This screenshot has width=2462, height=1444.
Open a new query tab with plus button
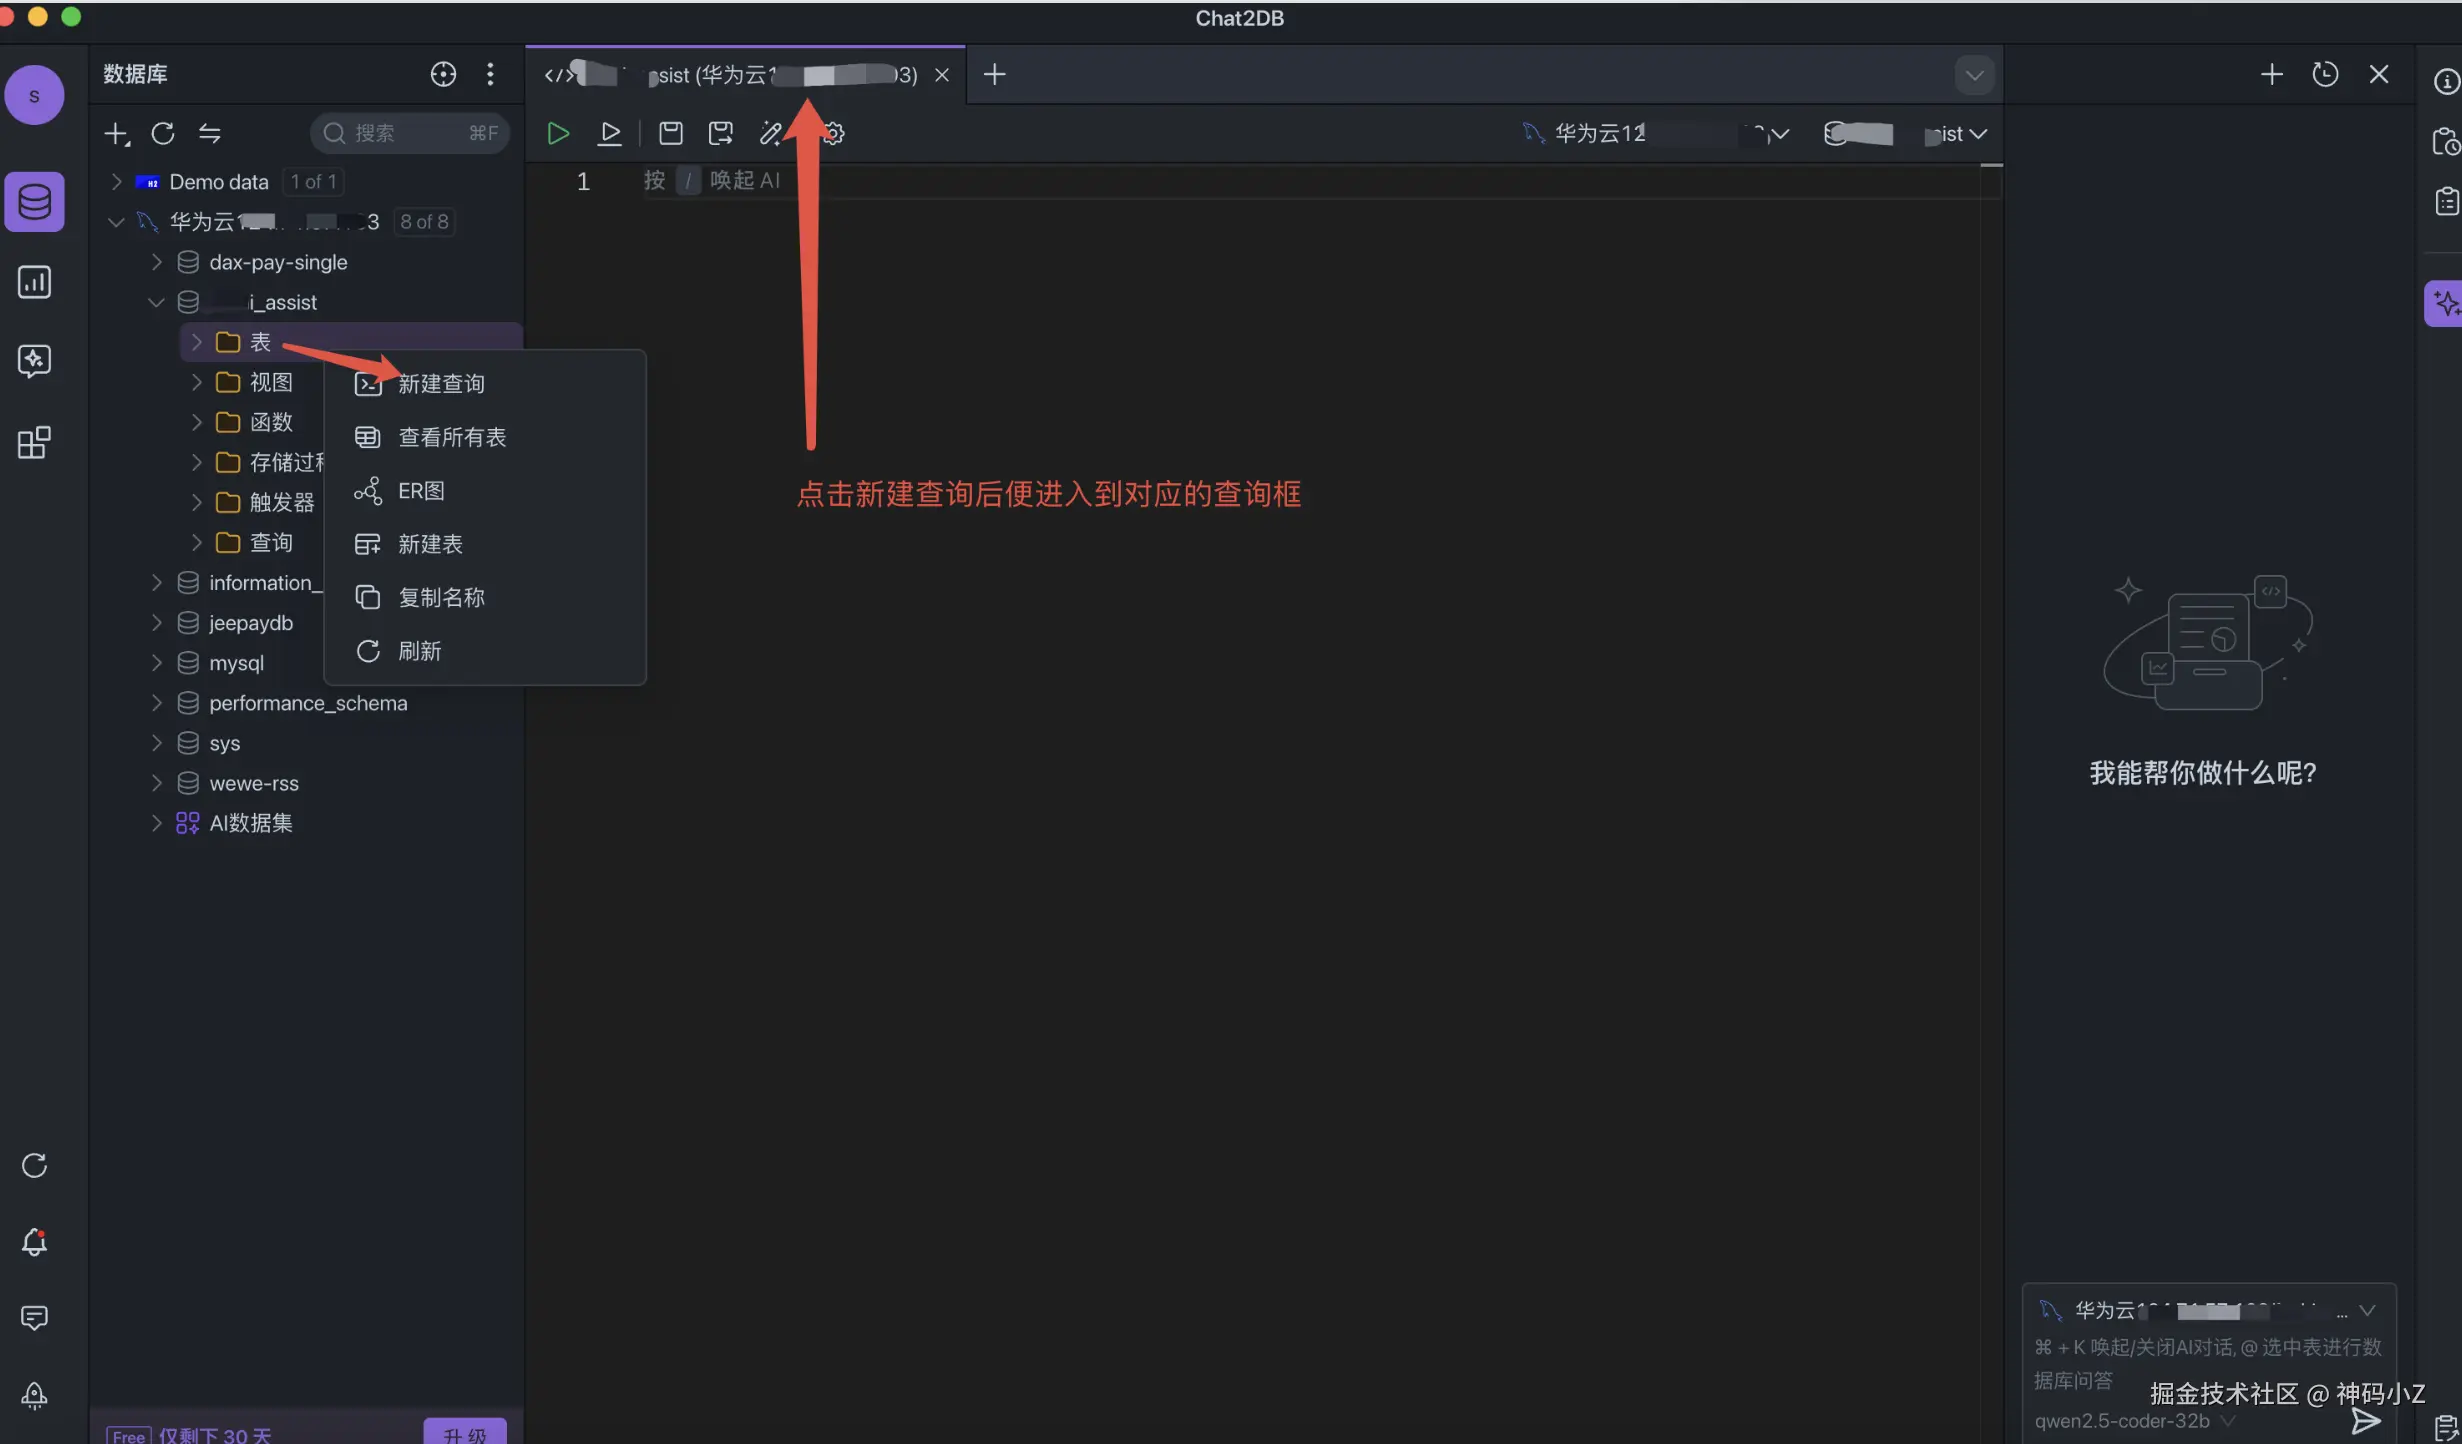click(994, 74)
